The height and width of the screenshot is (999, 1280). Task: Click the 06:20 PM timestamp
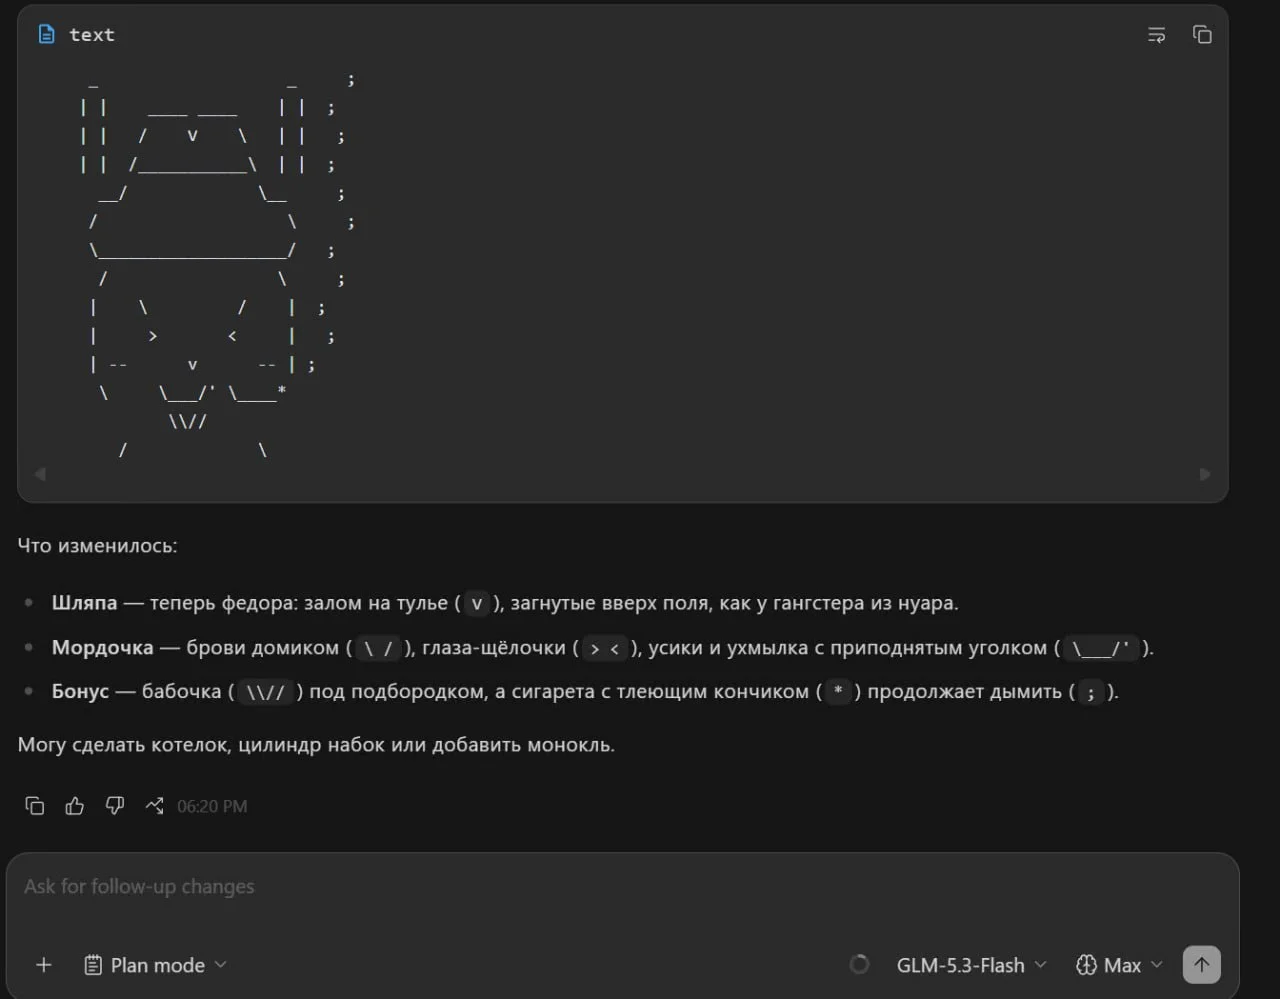212,806
